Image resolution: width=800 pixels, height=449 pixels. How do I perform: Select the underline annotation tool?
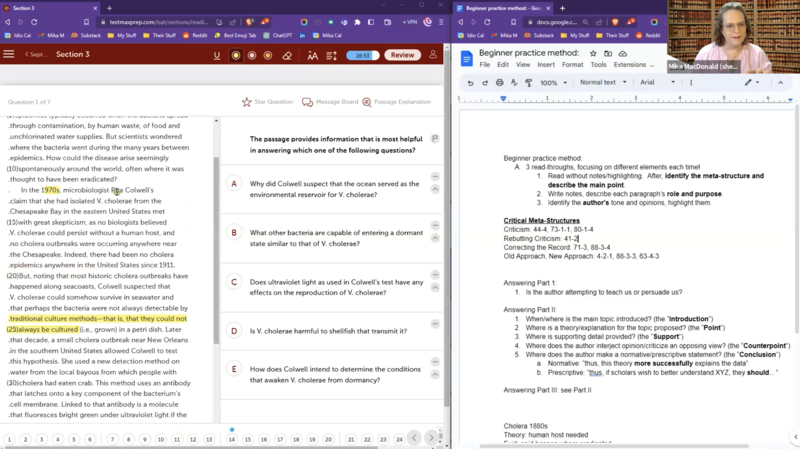(x=217, y=55)
